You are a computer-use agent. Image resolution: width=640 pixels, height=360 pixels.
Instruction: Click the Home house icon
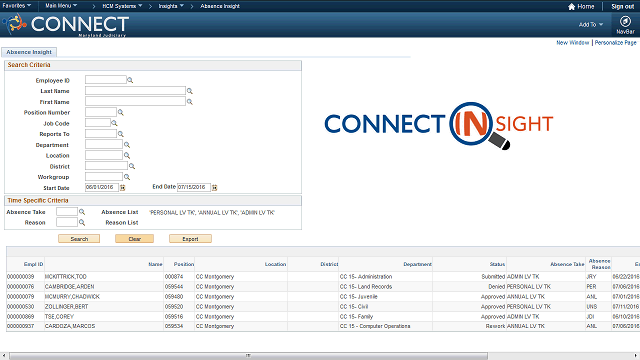click(571, 7)
